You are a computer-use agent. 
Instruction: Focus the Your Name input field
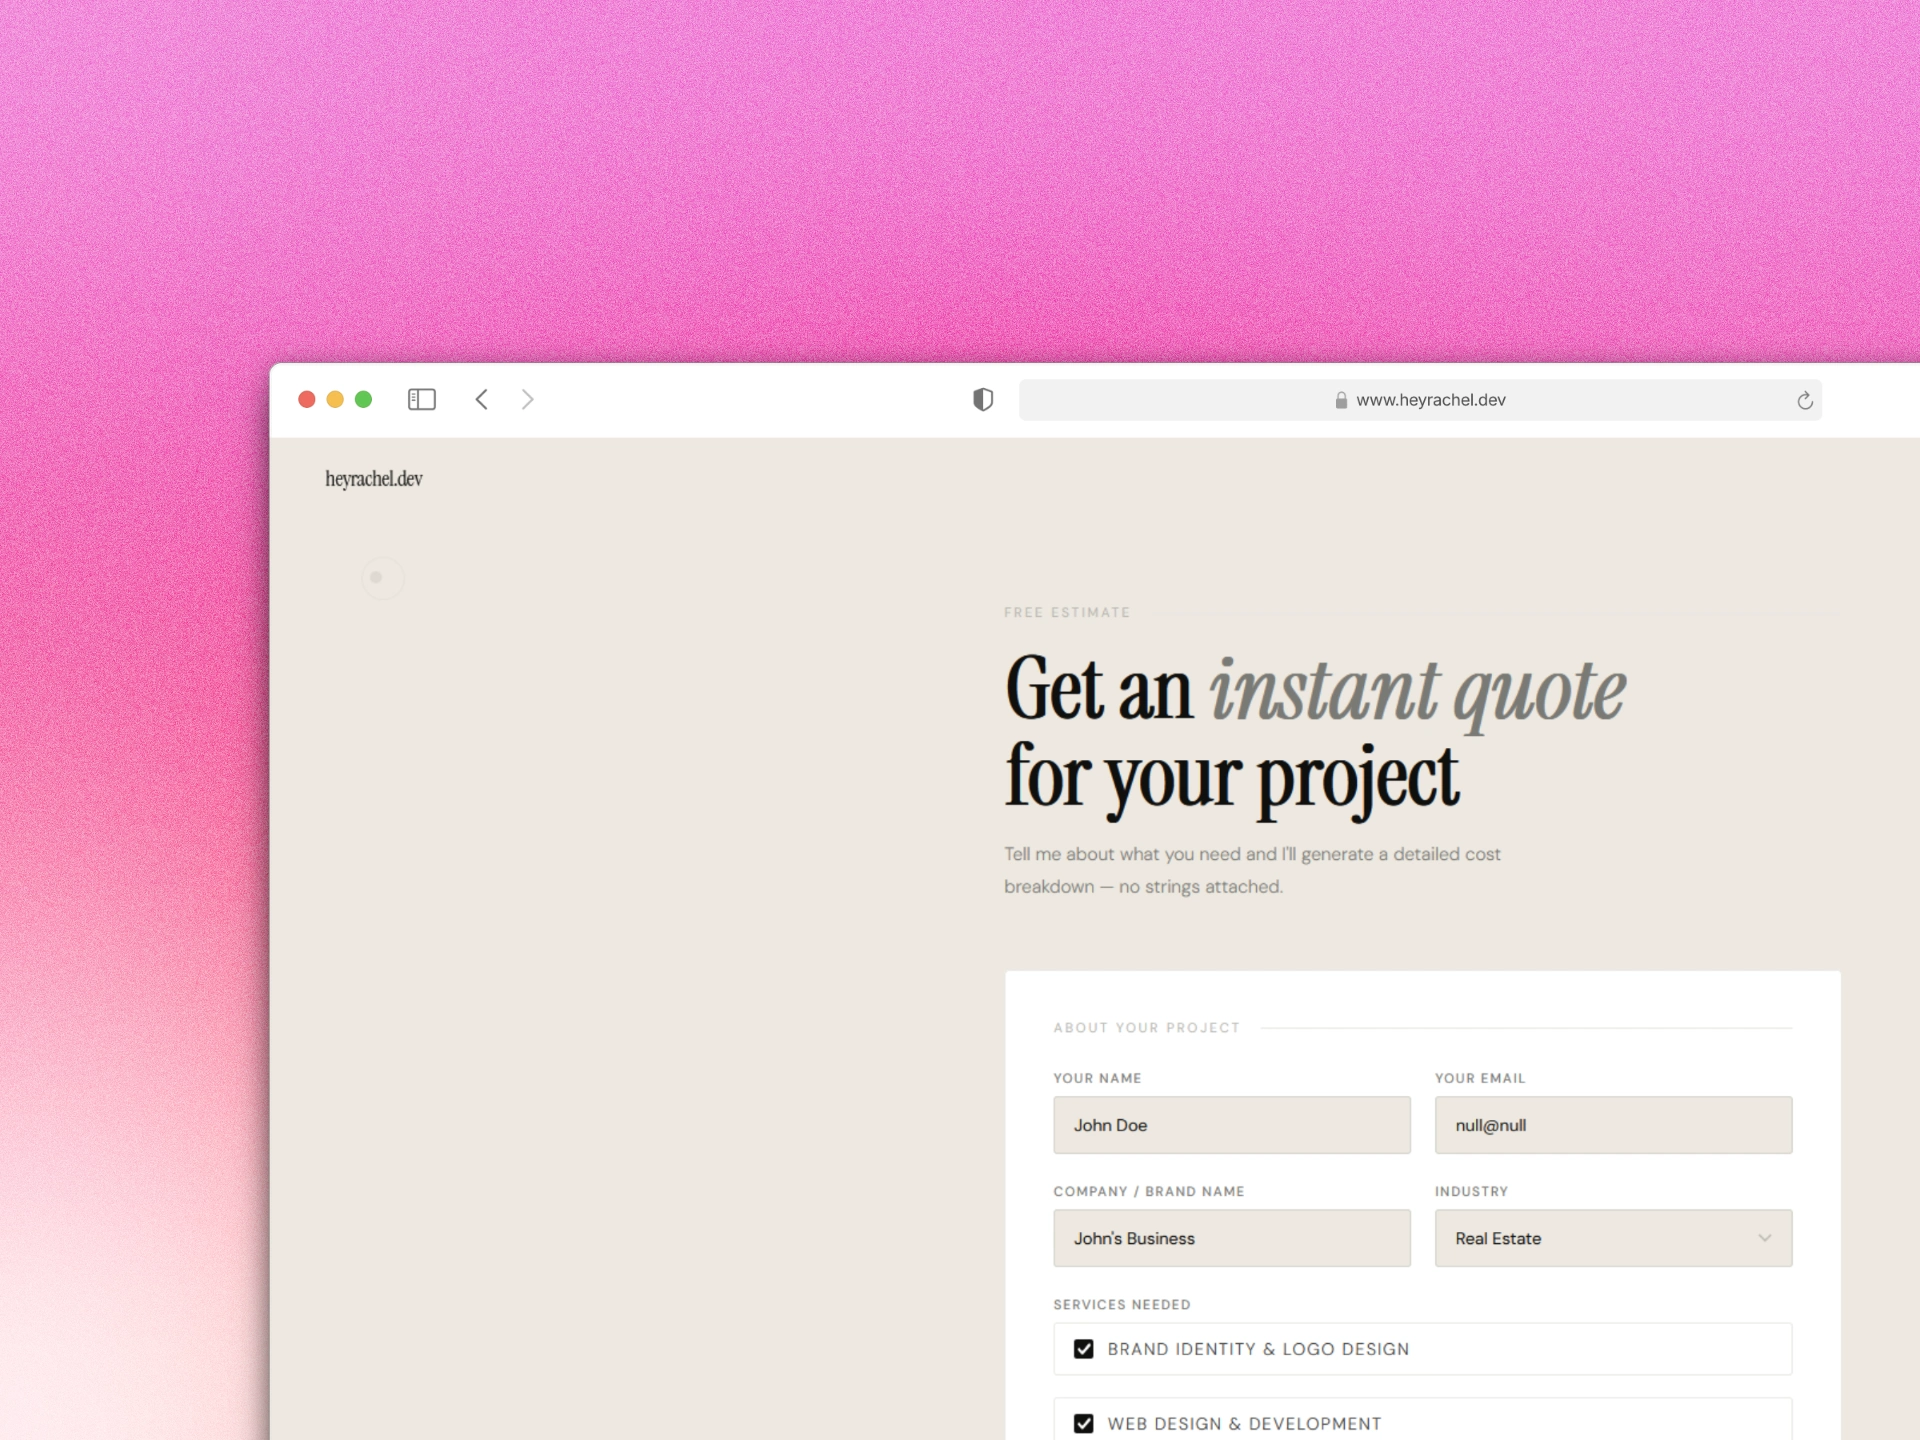point(1231,1125)
